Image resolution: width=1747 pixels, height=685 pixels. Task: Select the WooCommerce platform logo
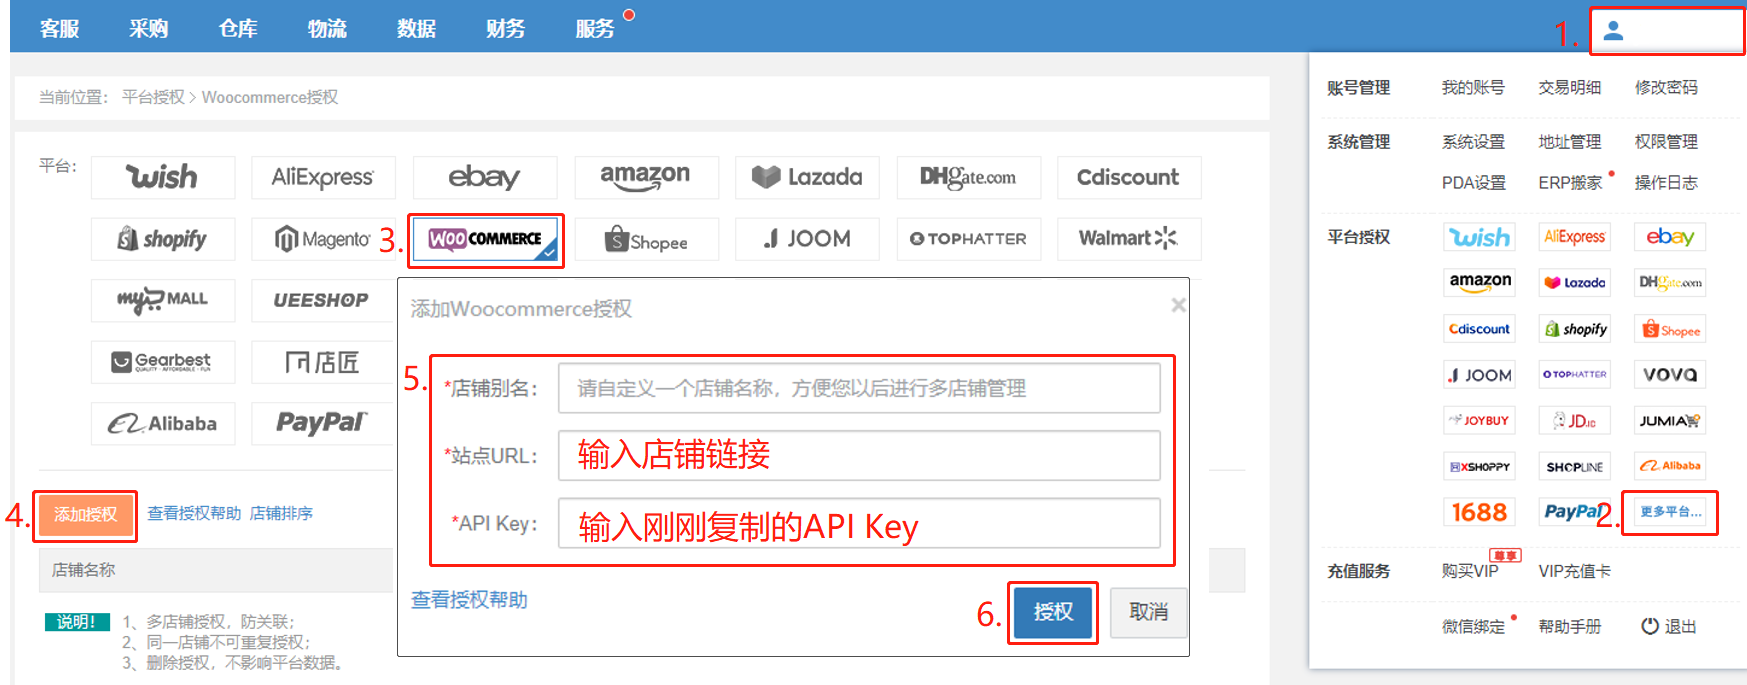tap(485, 239)
